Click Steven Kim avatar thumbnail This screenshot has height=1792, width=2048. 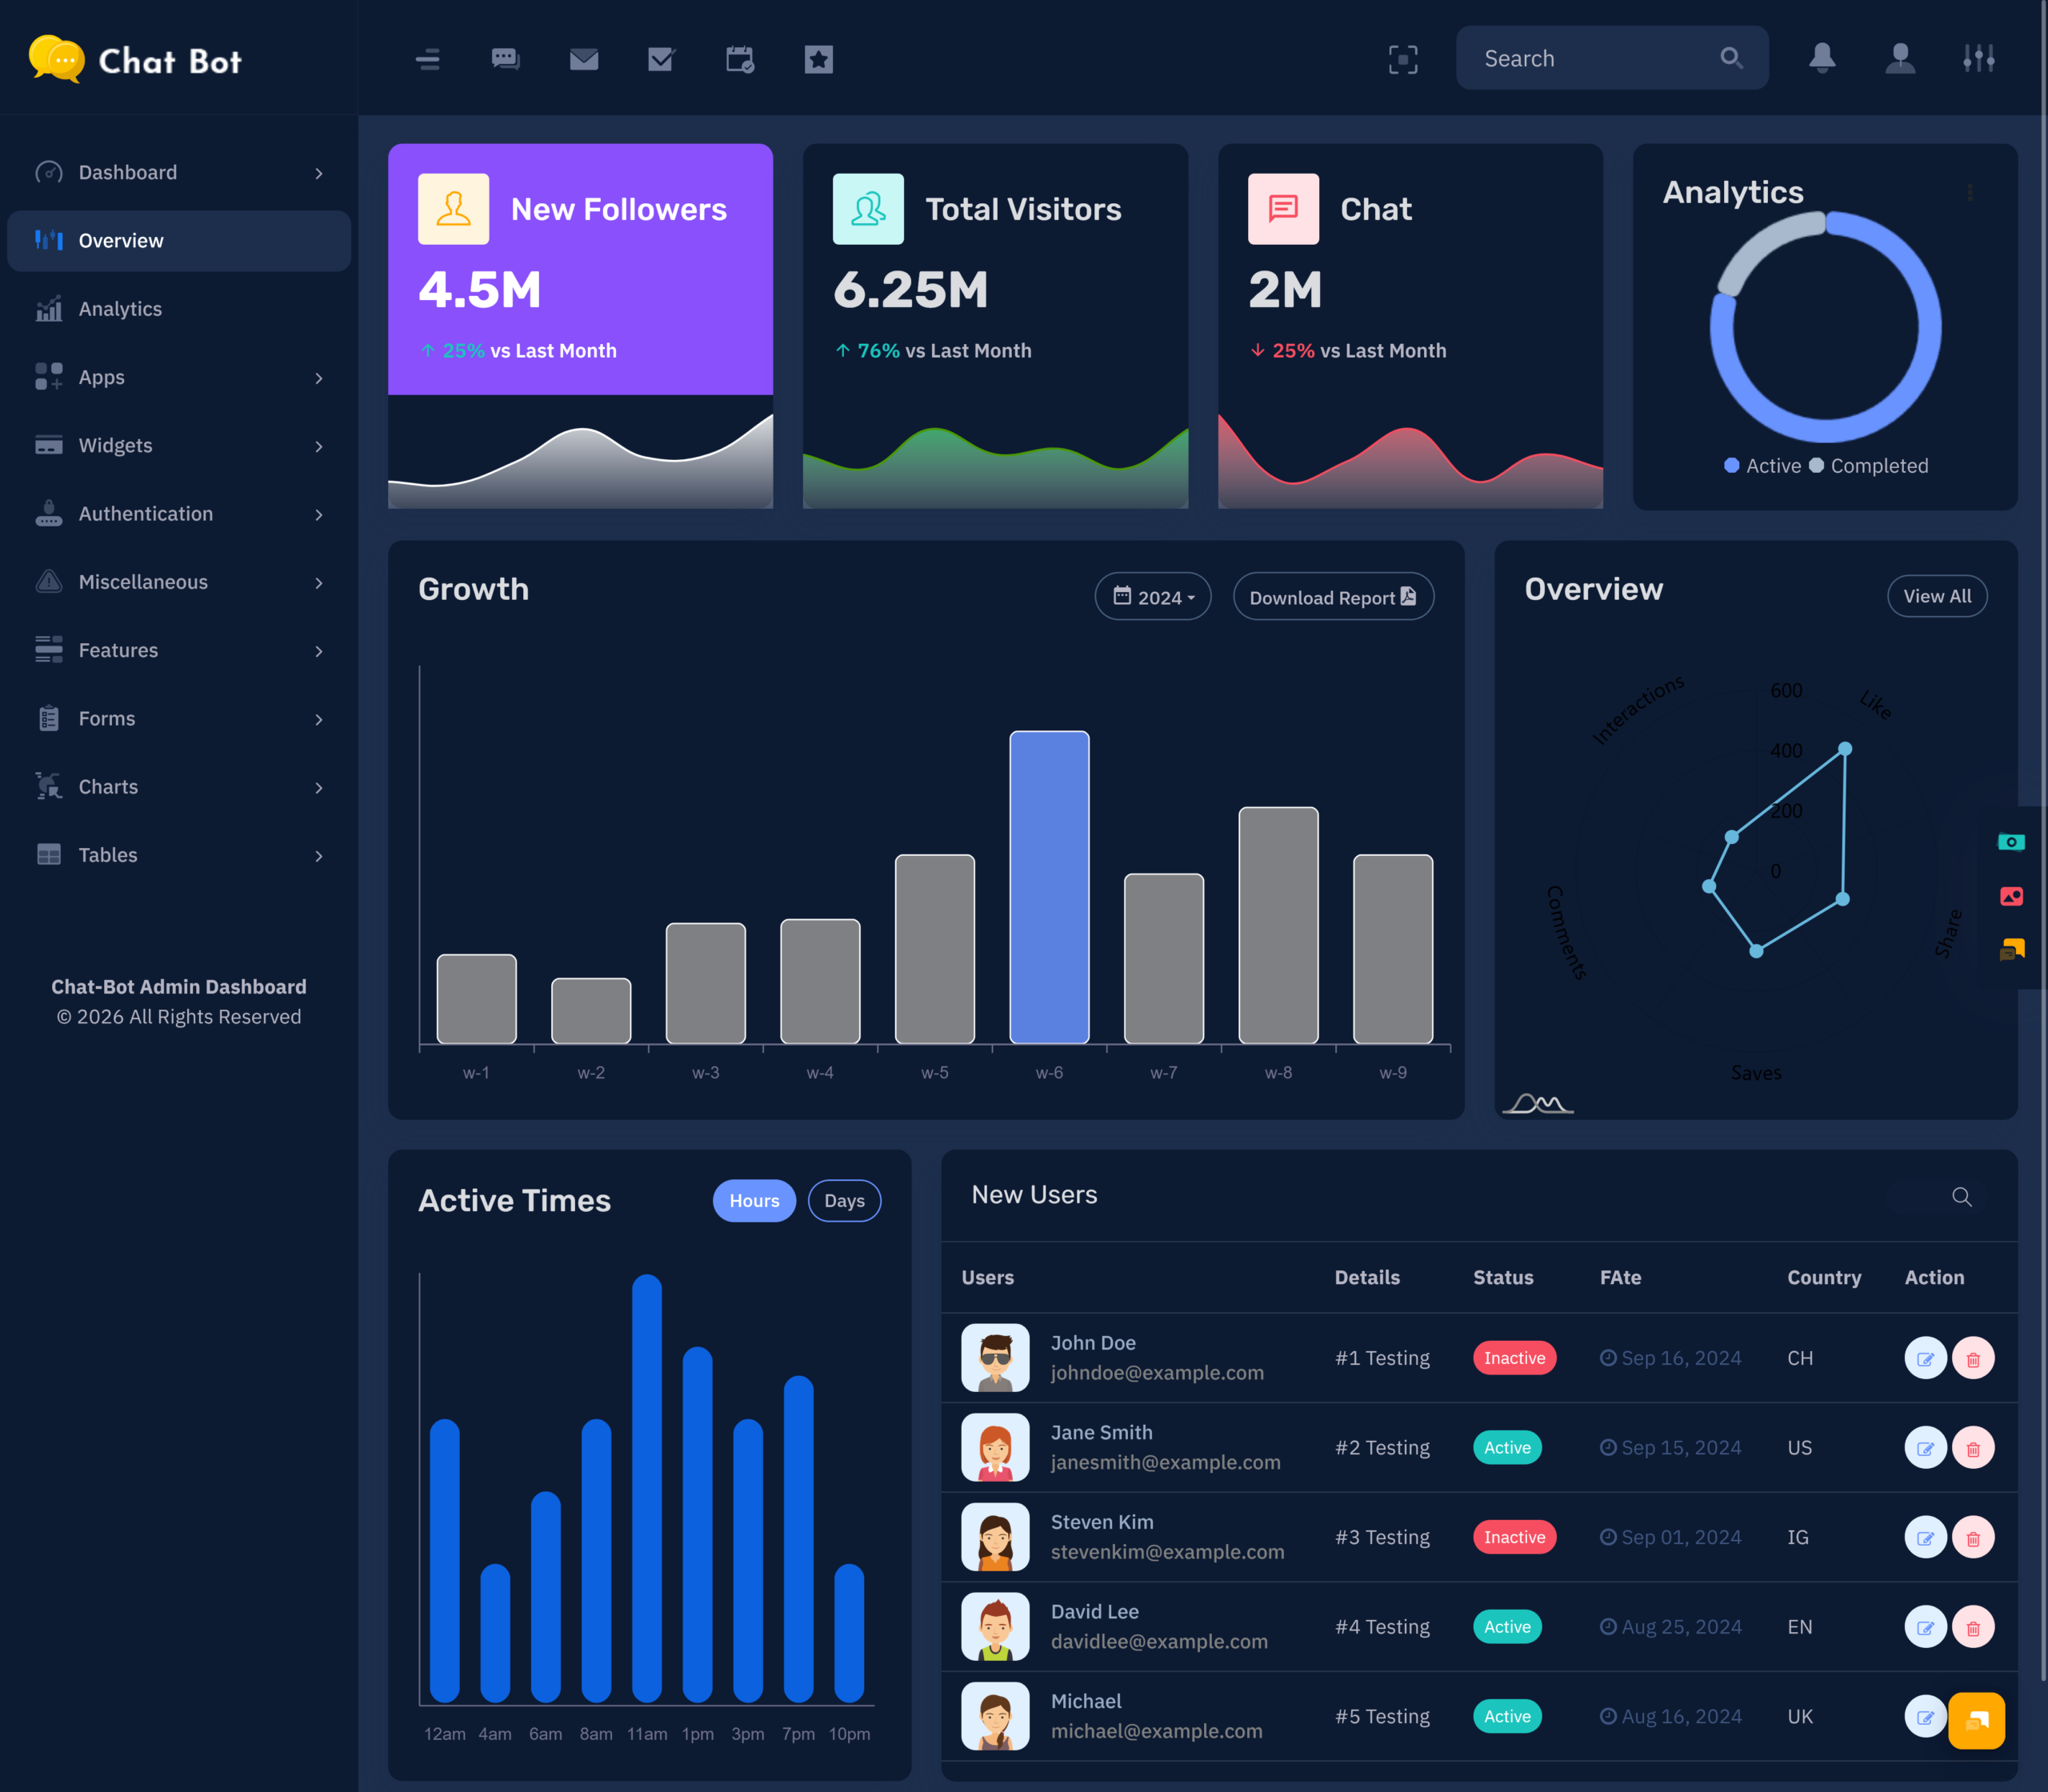[995, 1538]
